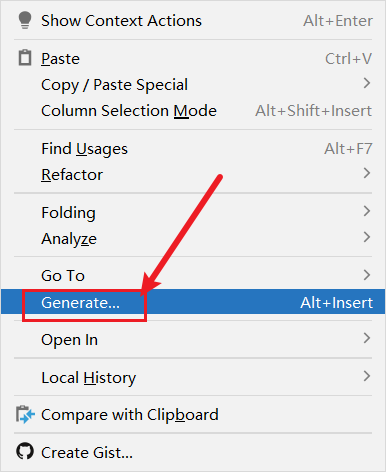Click the Paste menu entry text

coord(60,59)
